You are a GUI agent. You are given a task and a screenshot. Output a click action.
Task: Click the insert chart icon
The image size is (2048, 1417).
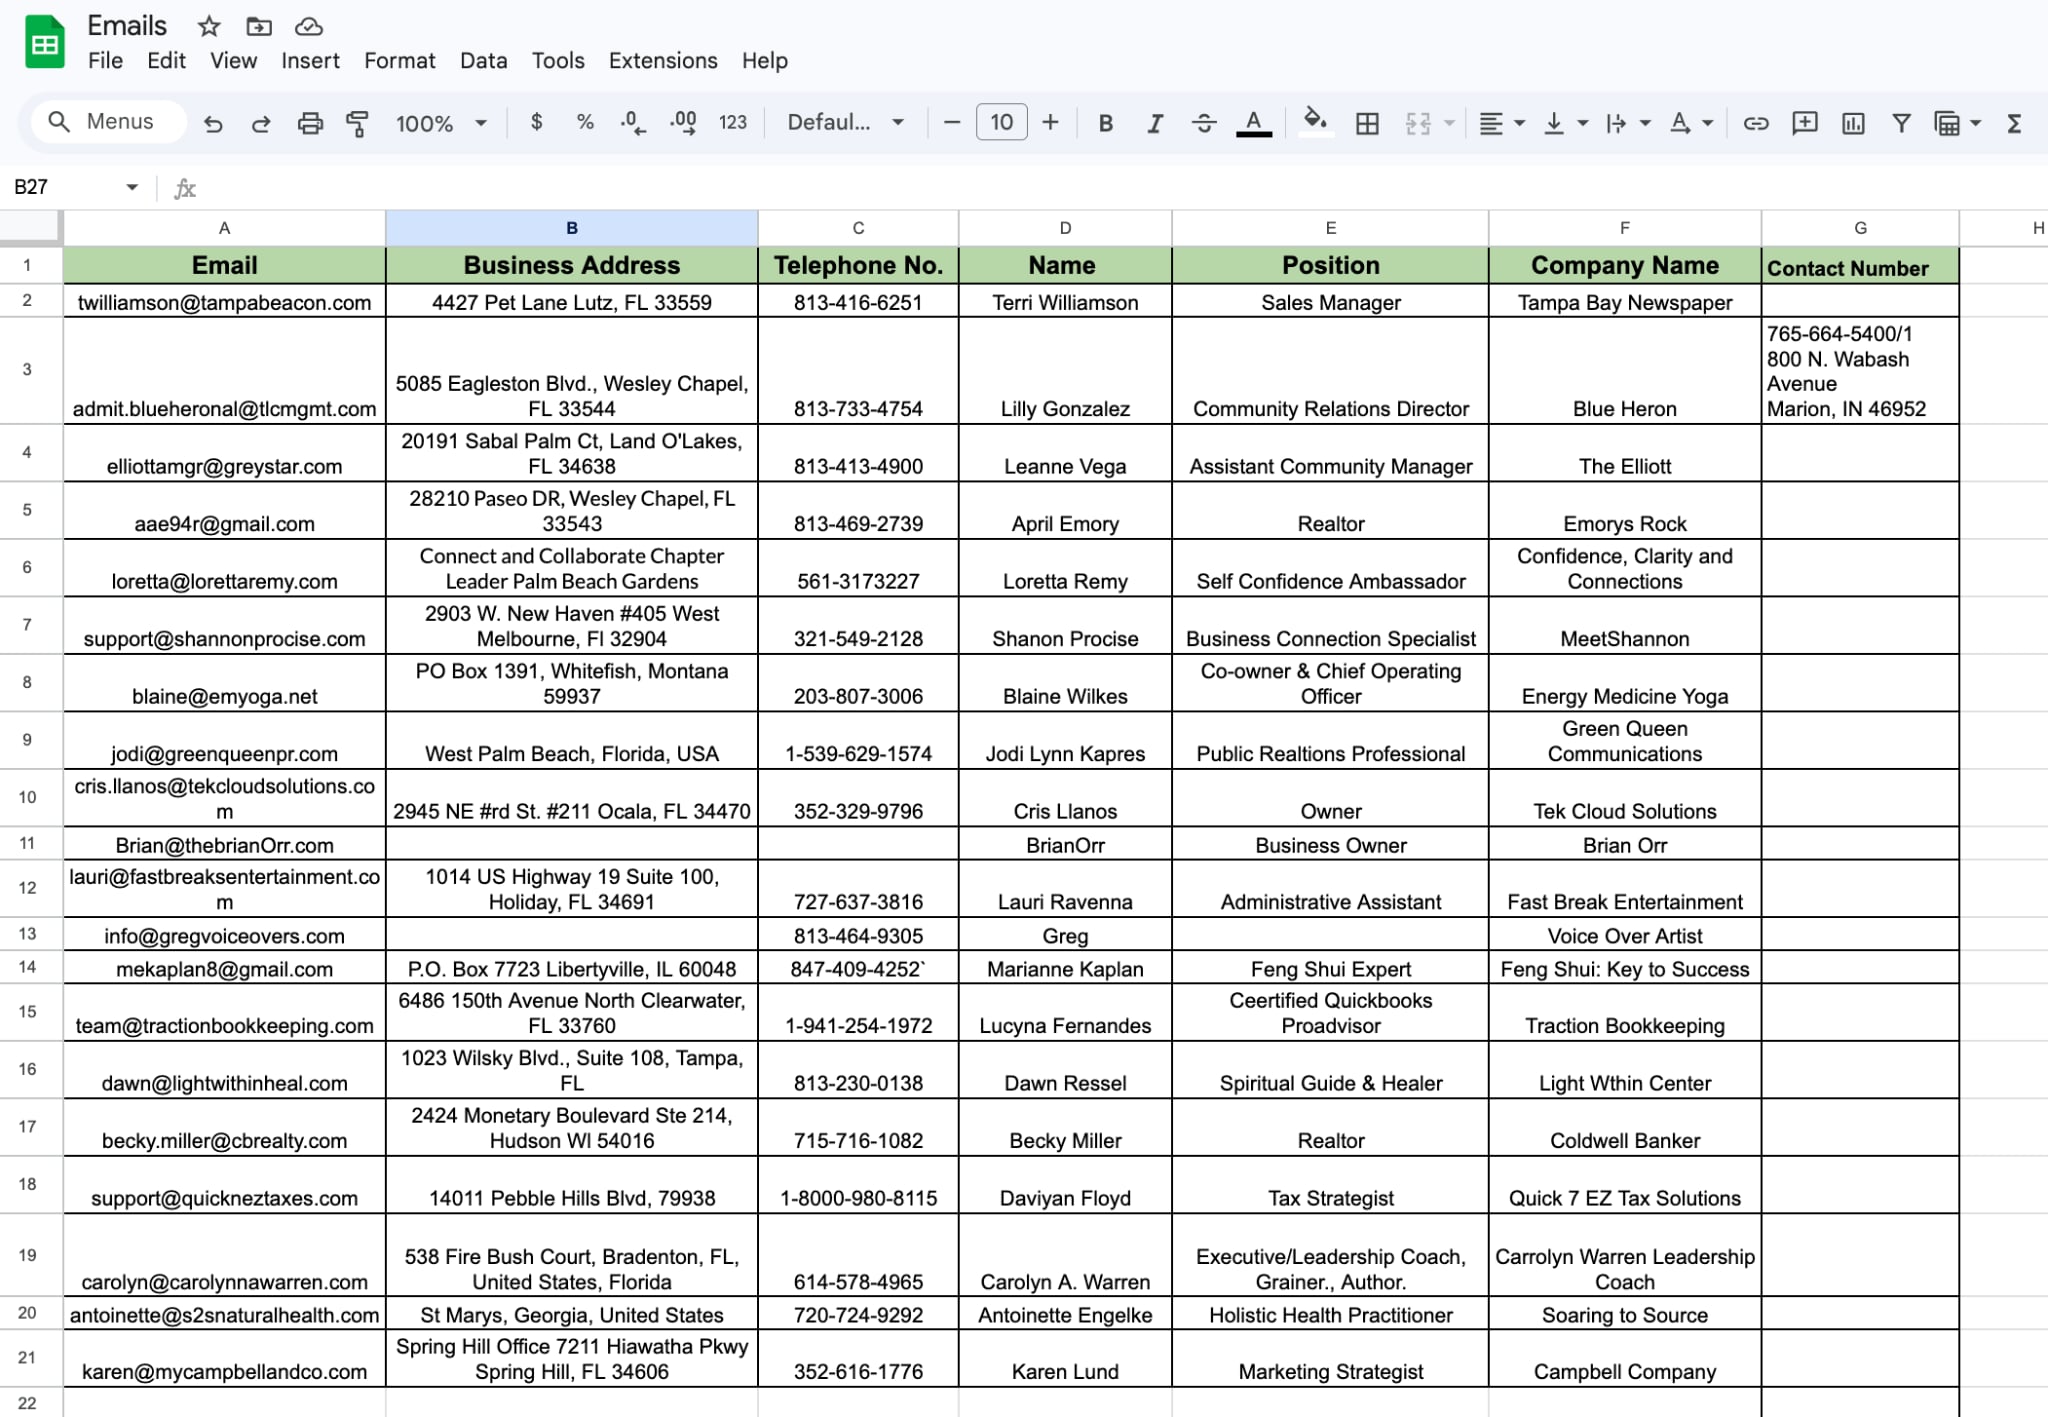point(1853,123)
